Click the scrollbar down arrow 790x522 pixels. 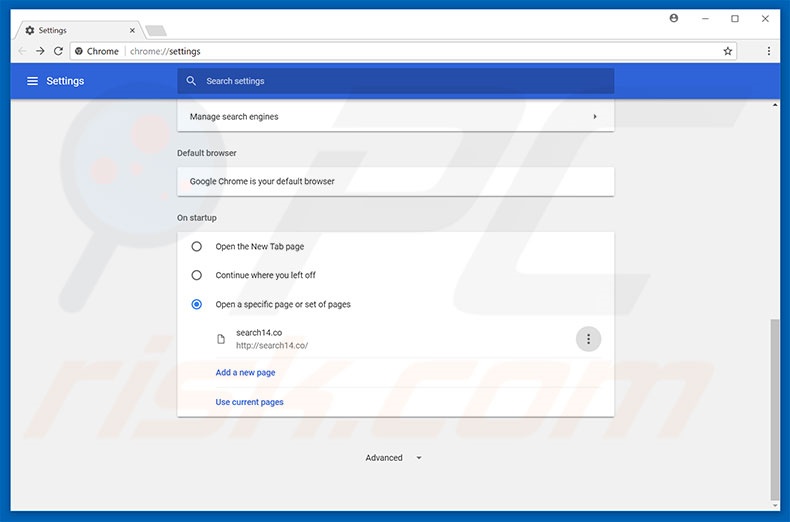[x=774, y=505]
